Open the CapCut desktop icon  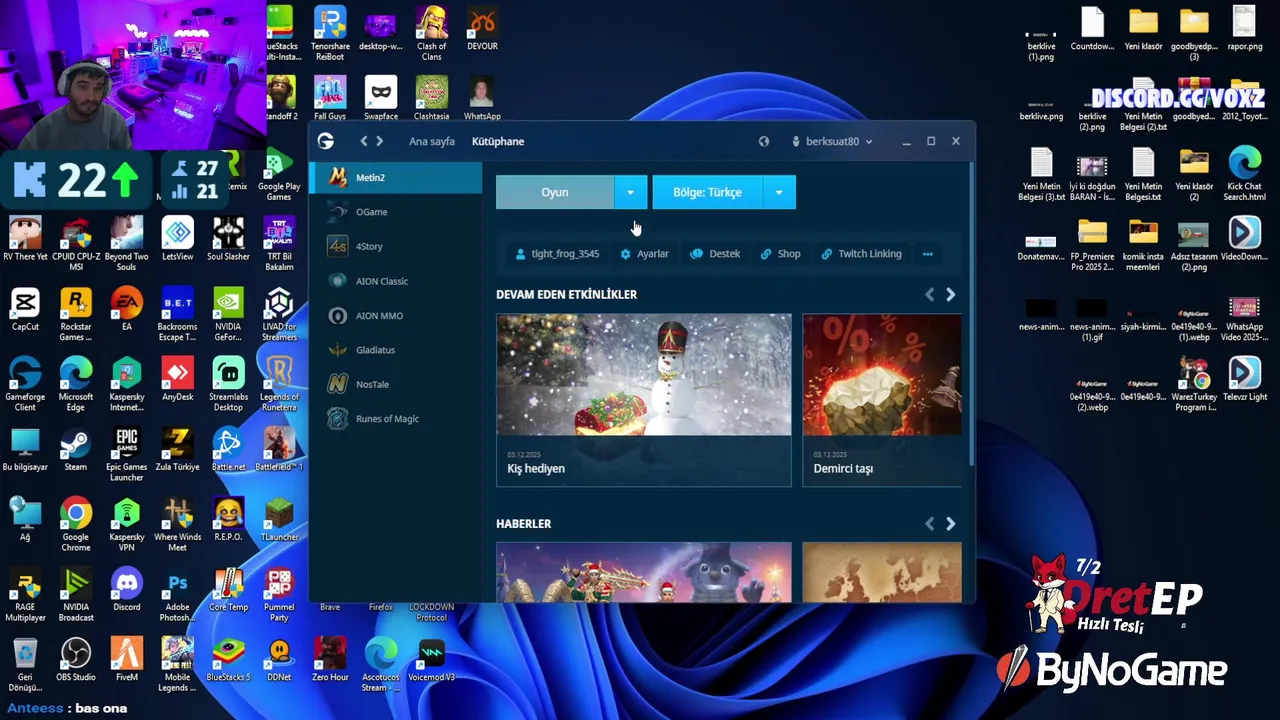click(25, 309)
